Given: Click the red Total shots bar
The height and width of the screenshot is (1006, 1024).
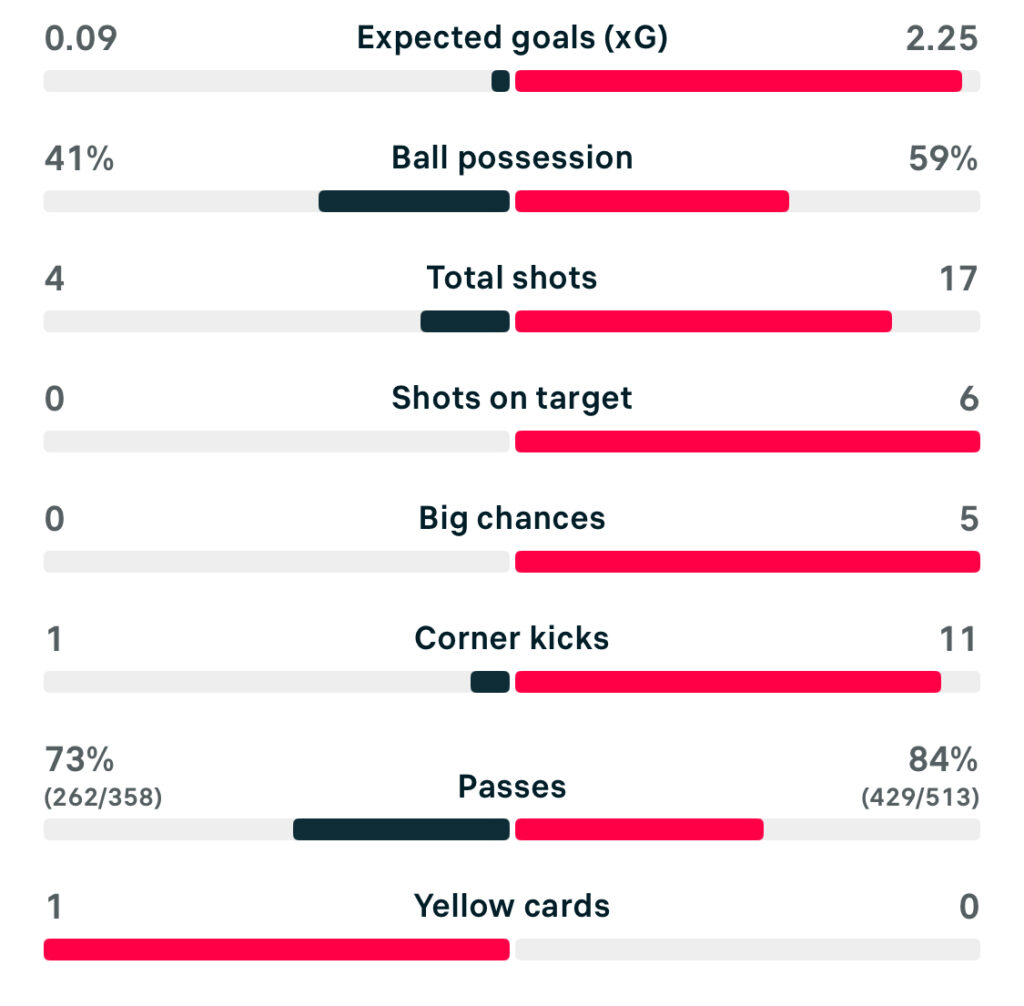Looking at the screenshot, I should click(703, 321).
